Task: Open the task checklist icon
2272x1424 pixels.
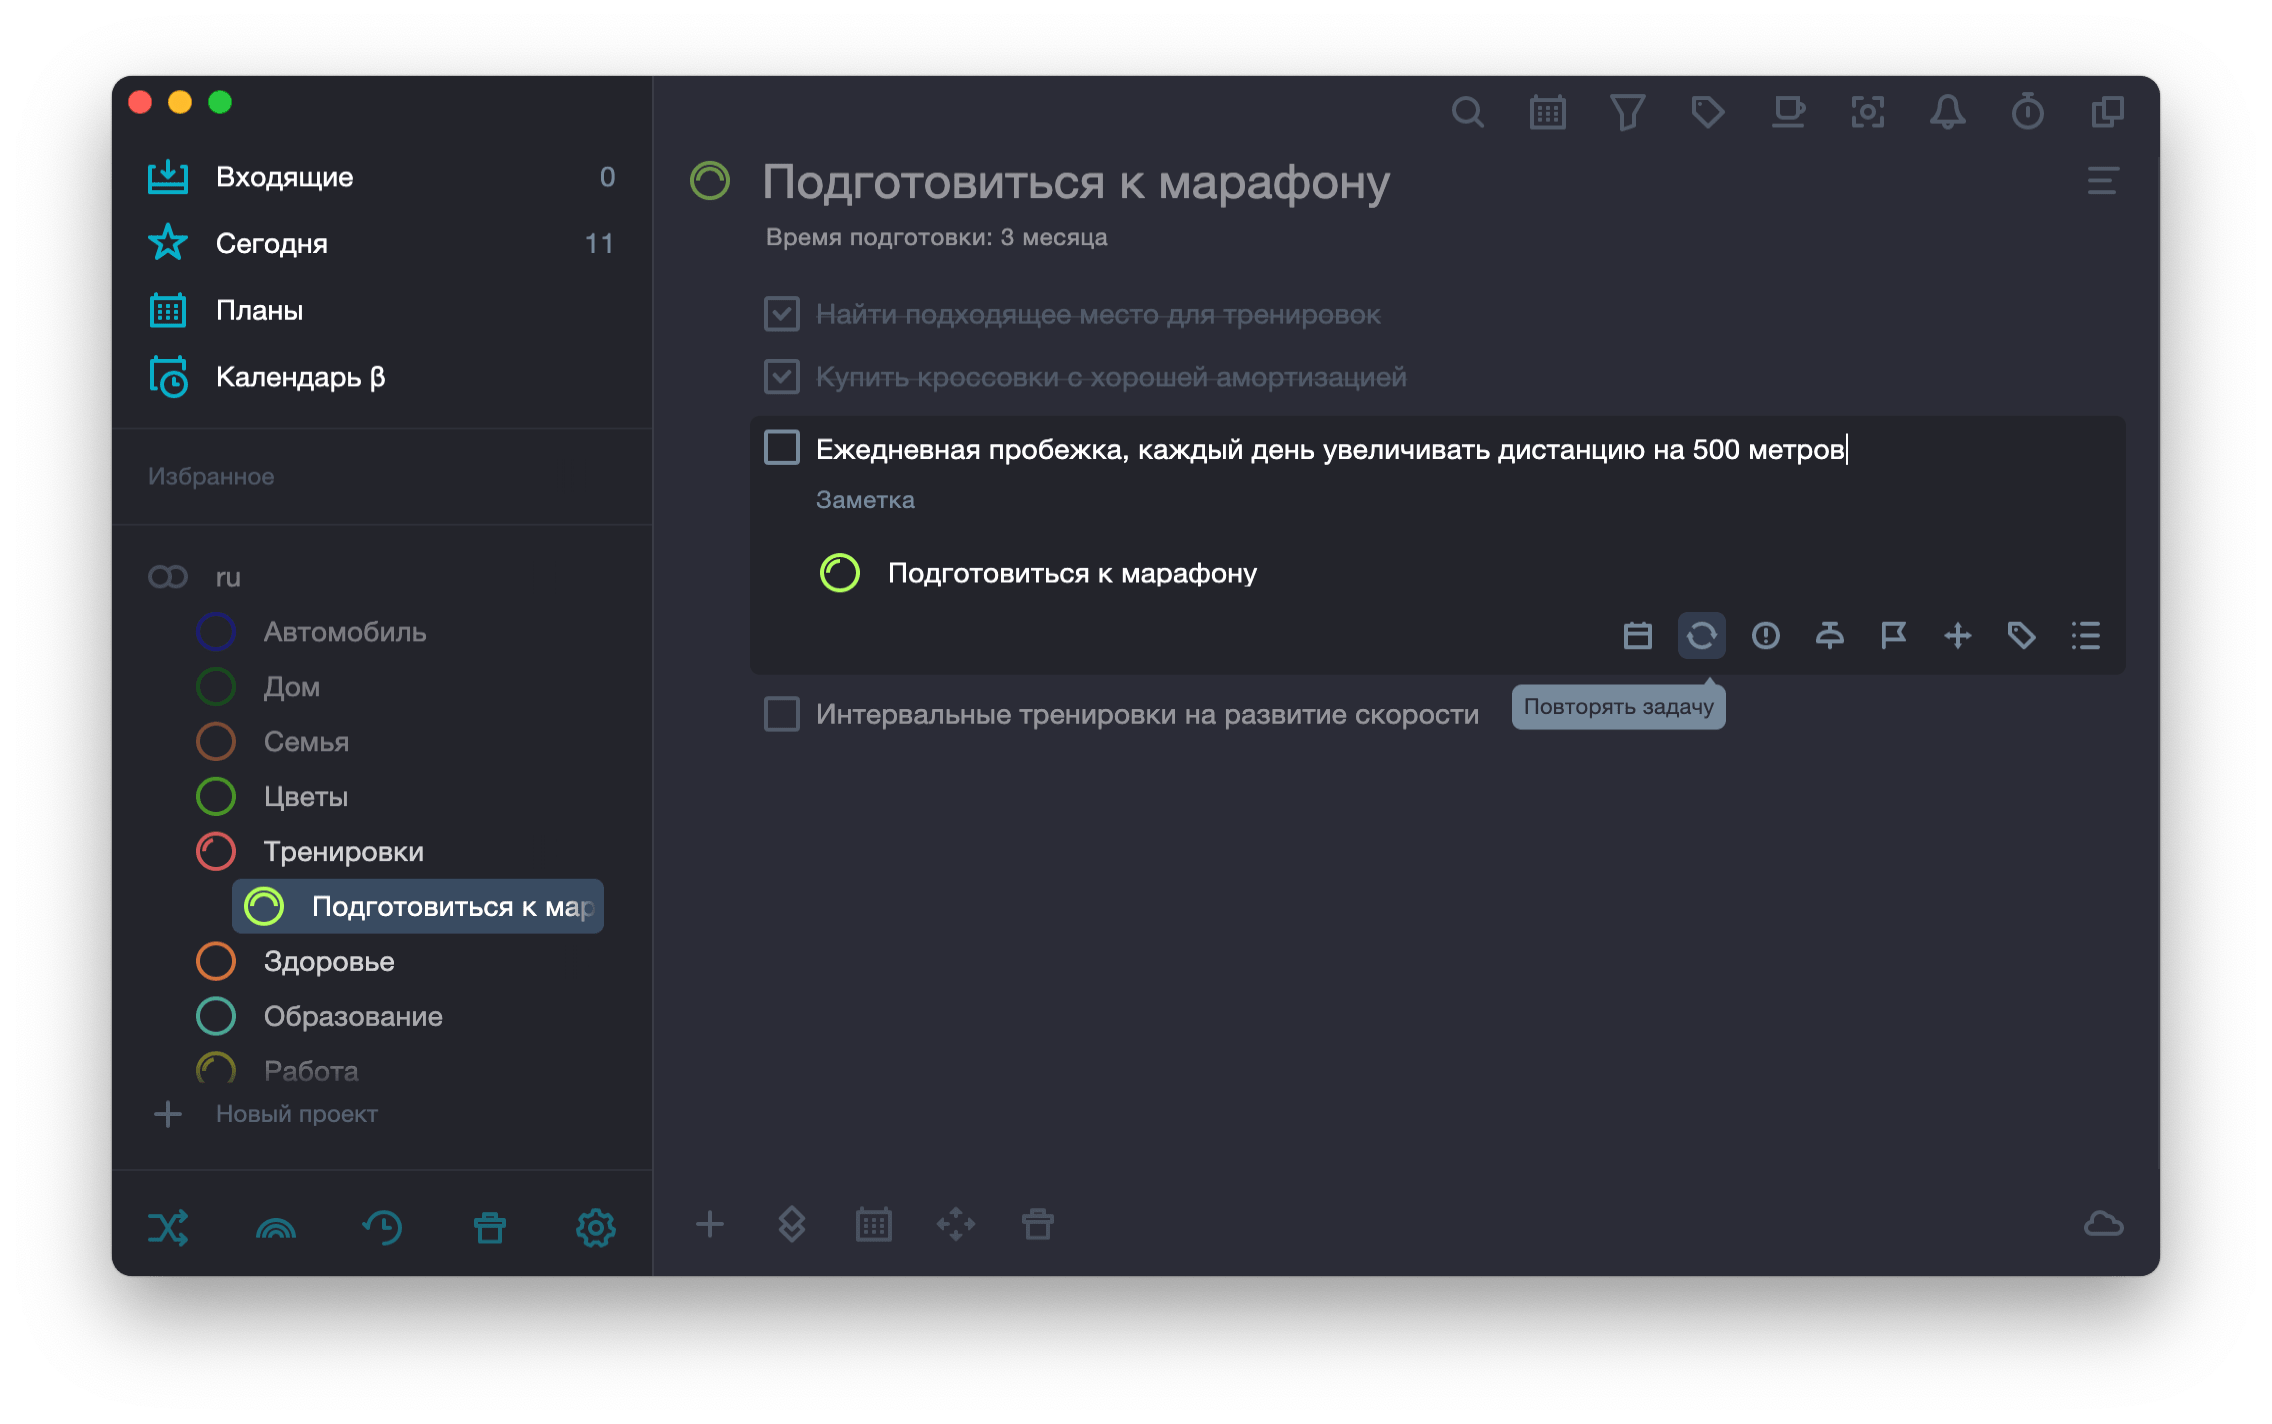Action: (x=2085, y=636)
